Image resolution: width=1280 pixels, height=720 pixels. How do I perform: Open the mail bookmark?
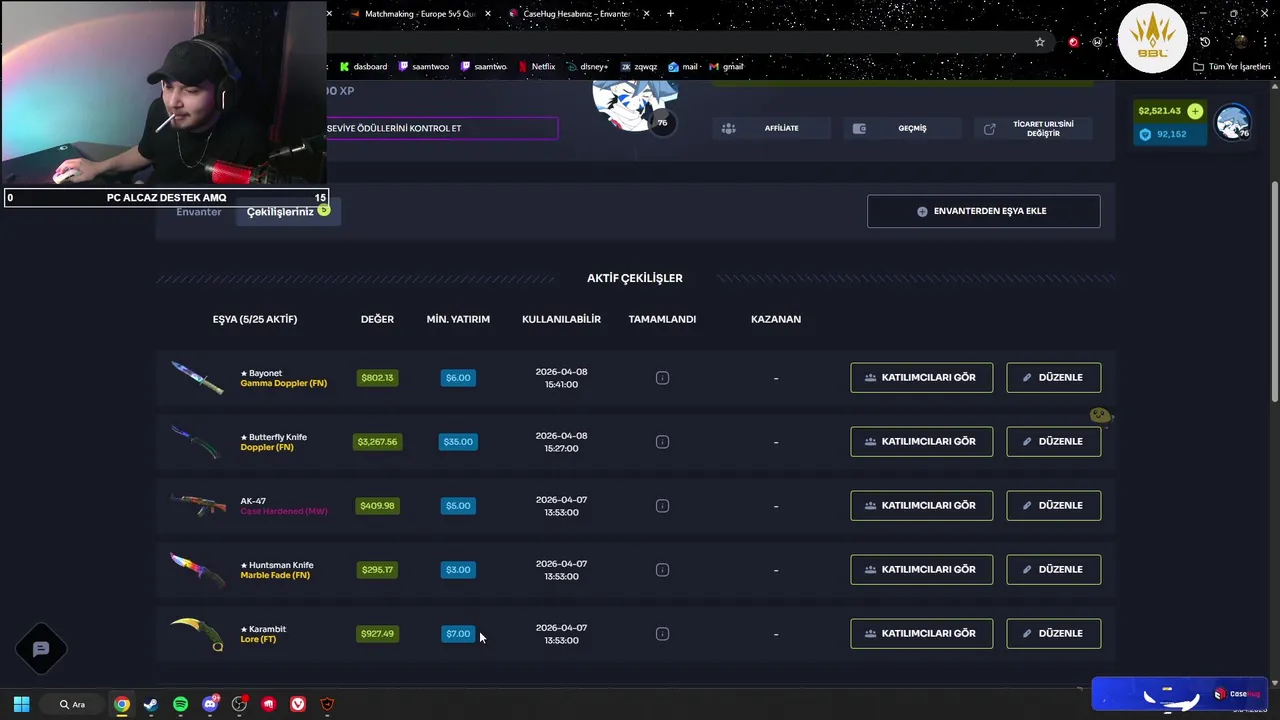click(x=683, y=67)
